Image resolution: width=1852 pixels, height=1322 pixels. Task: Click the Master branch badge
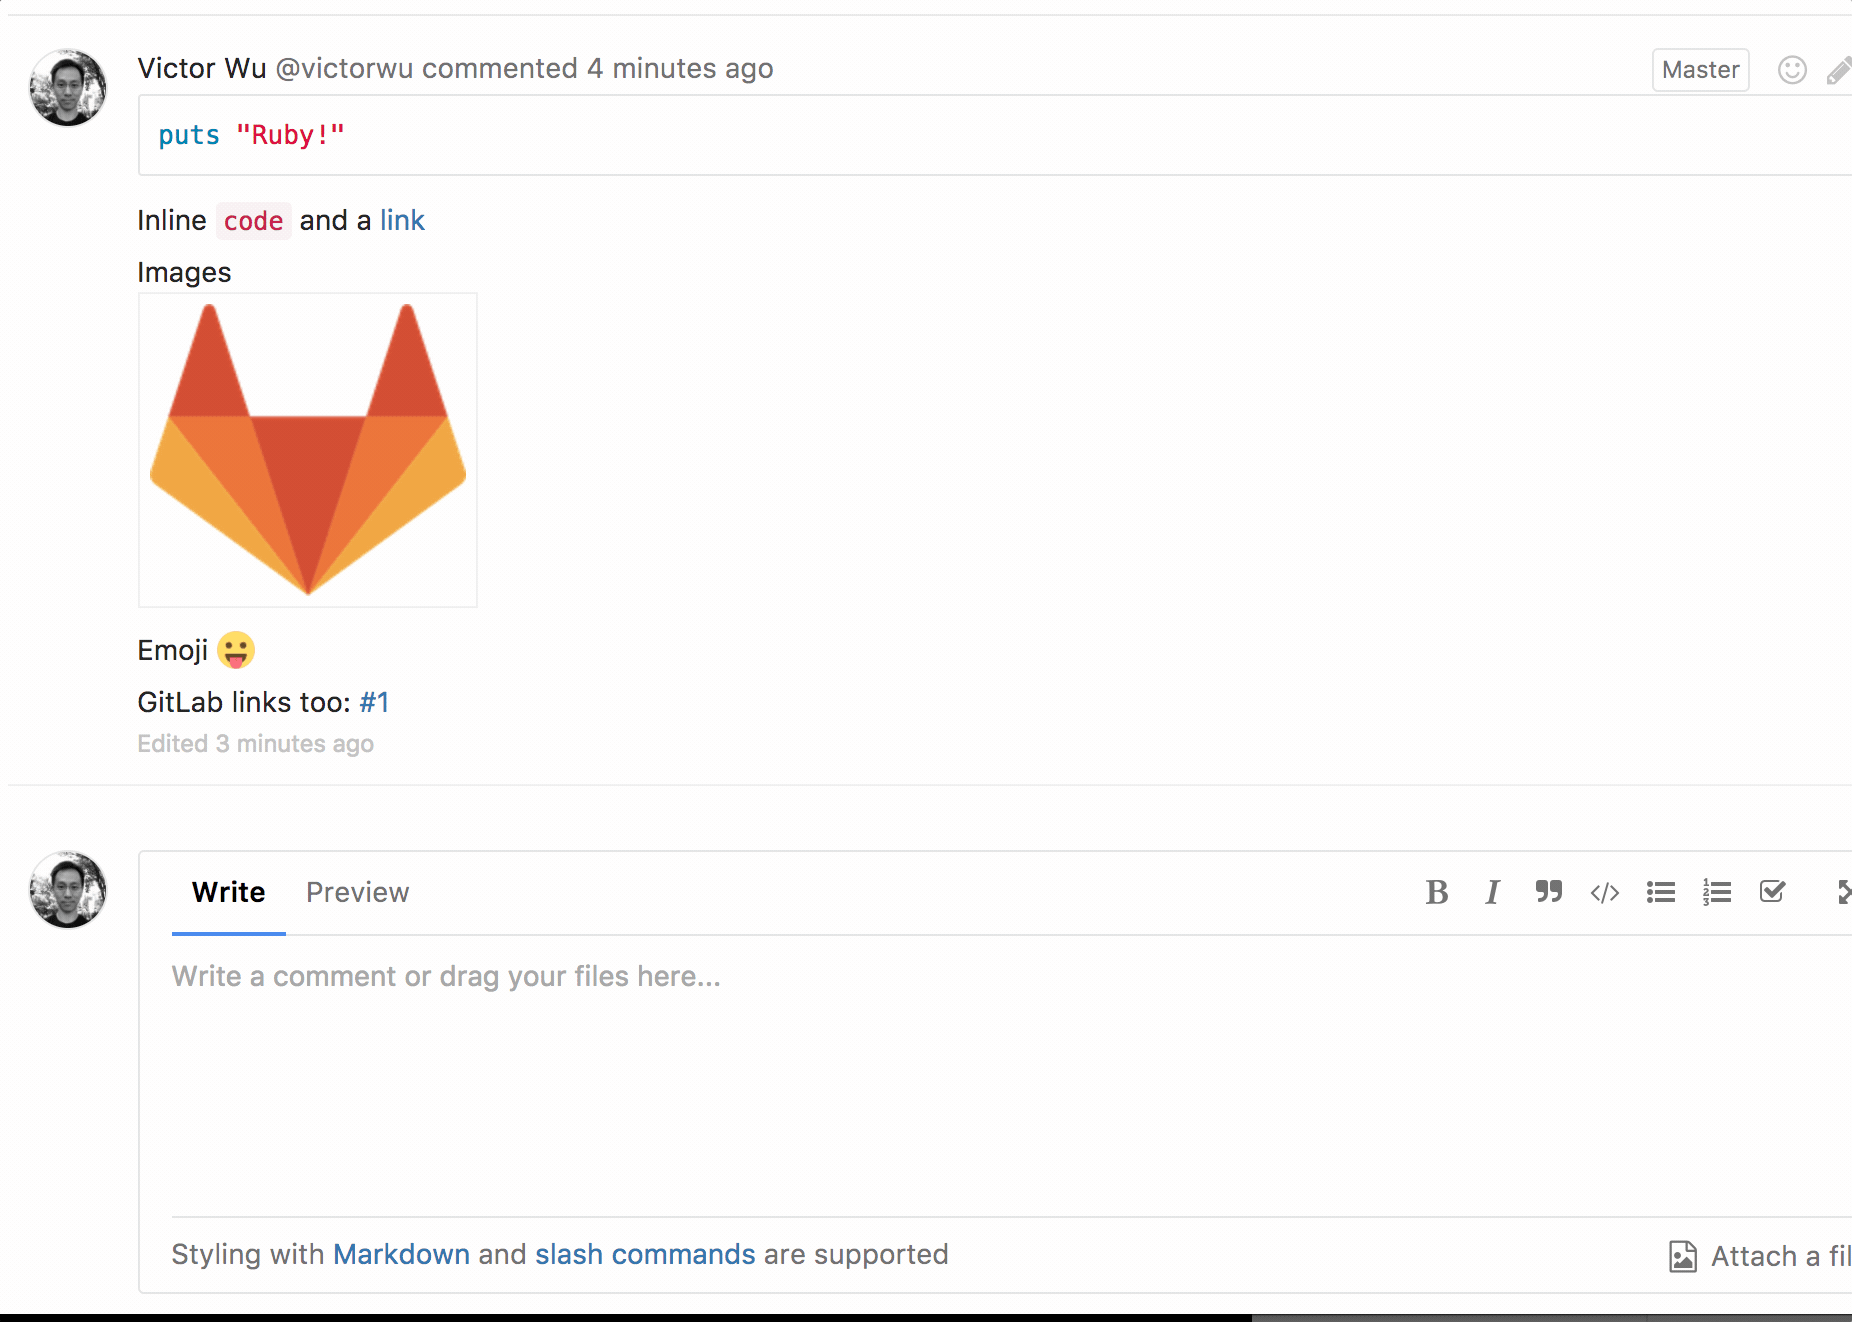click(1700, 70)
